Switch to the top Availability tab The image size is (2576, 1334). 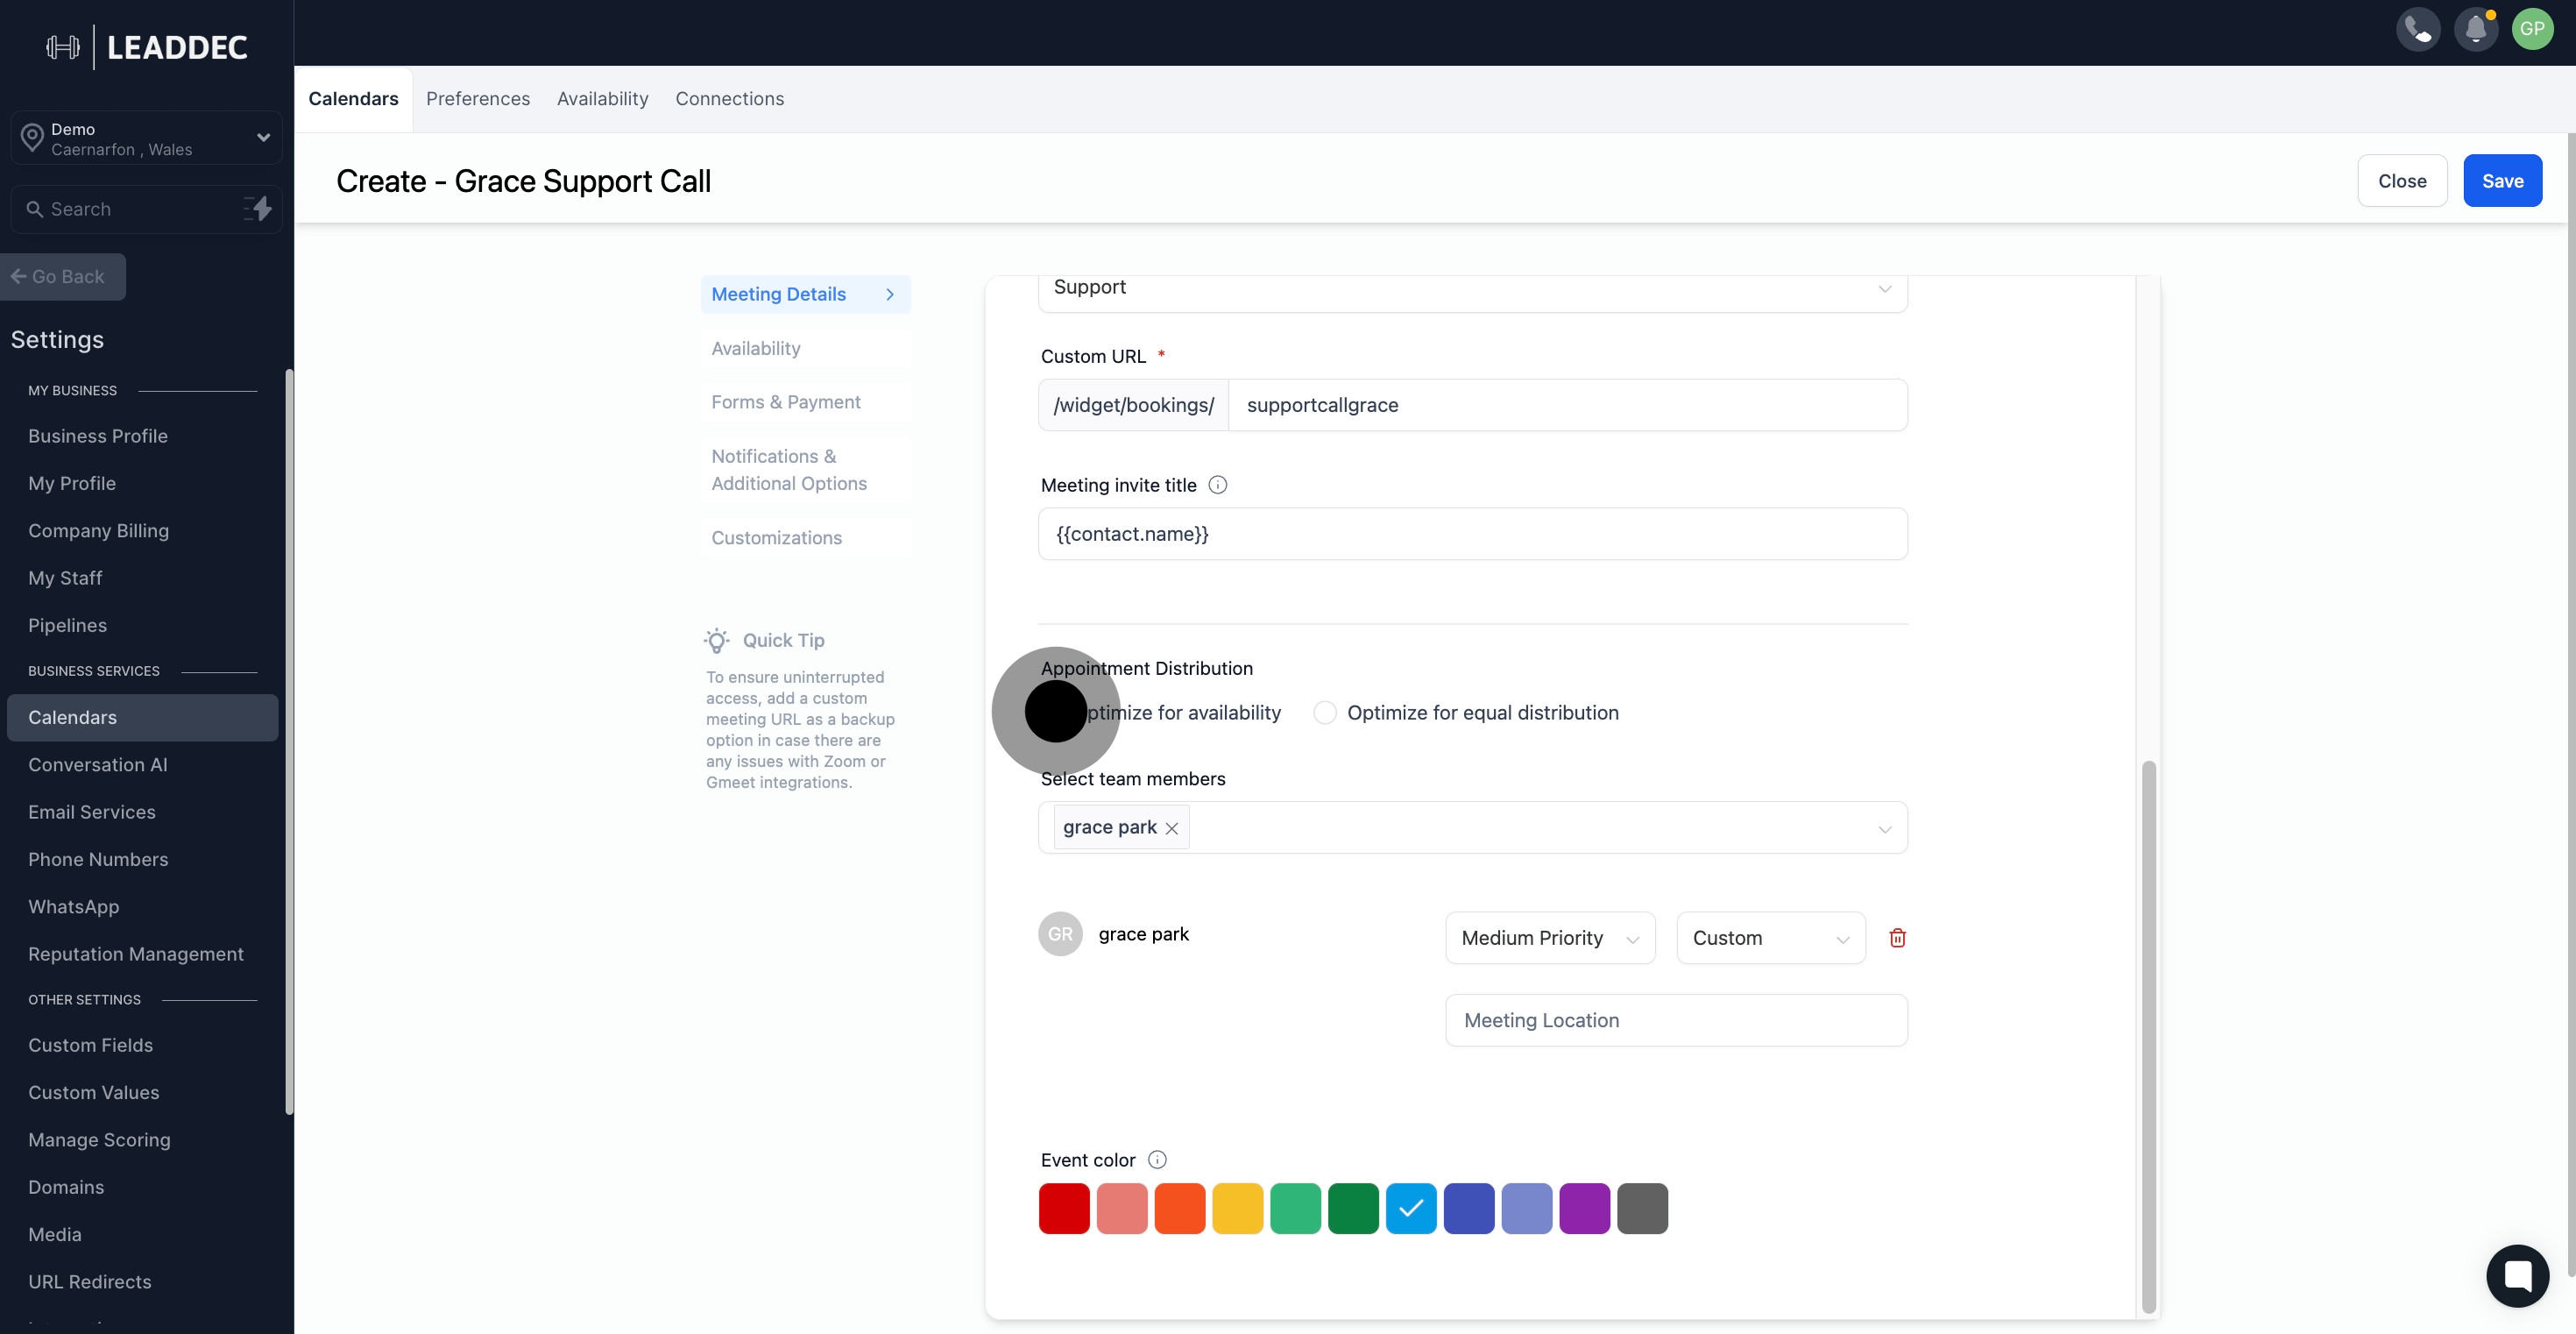coord(602,99)
